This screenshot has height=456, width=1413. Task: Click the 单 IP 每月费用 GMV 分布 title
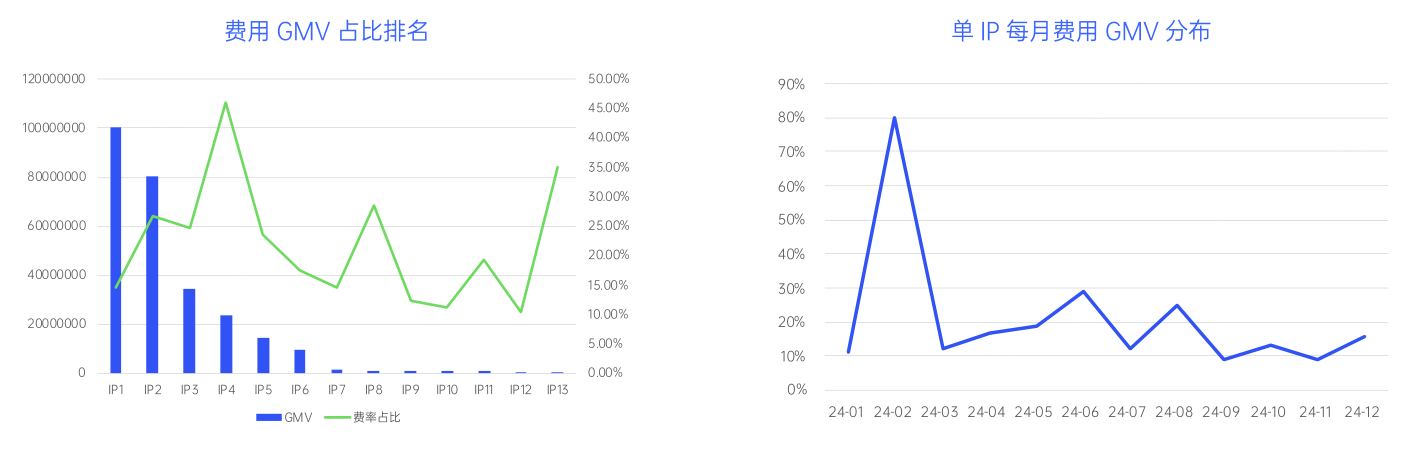click(1081, 32)
